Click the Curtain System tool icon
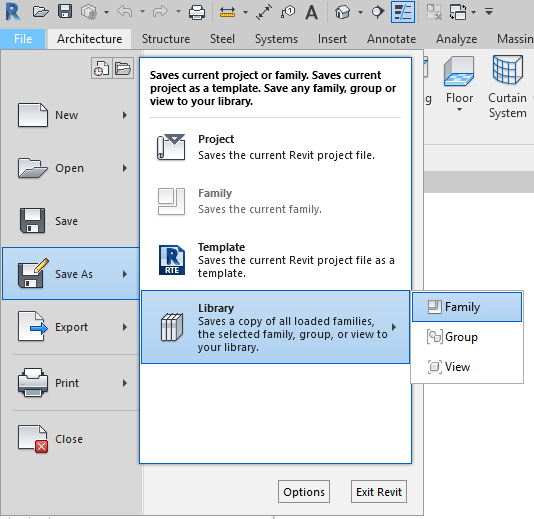 coord(508,70)
